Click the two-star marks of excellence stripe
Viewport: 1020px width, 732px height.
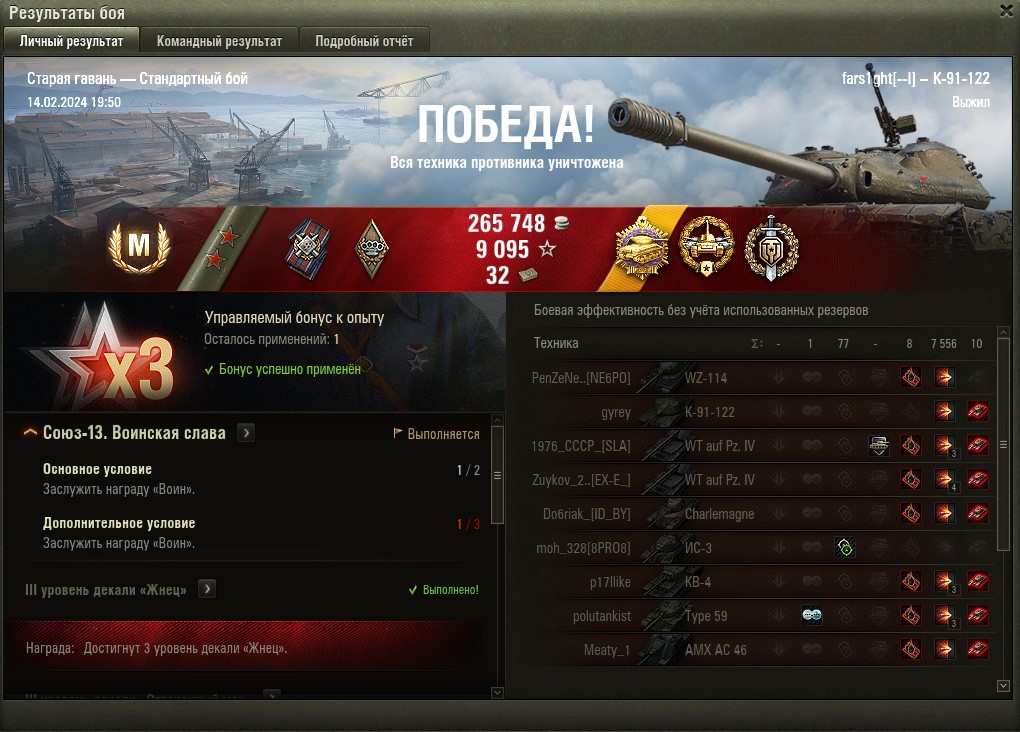coord(221,249)
